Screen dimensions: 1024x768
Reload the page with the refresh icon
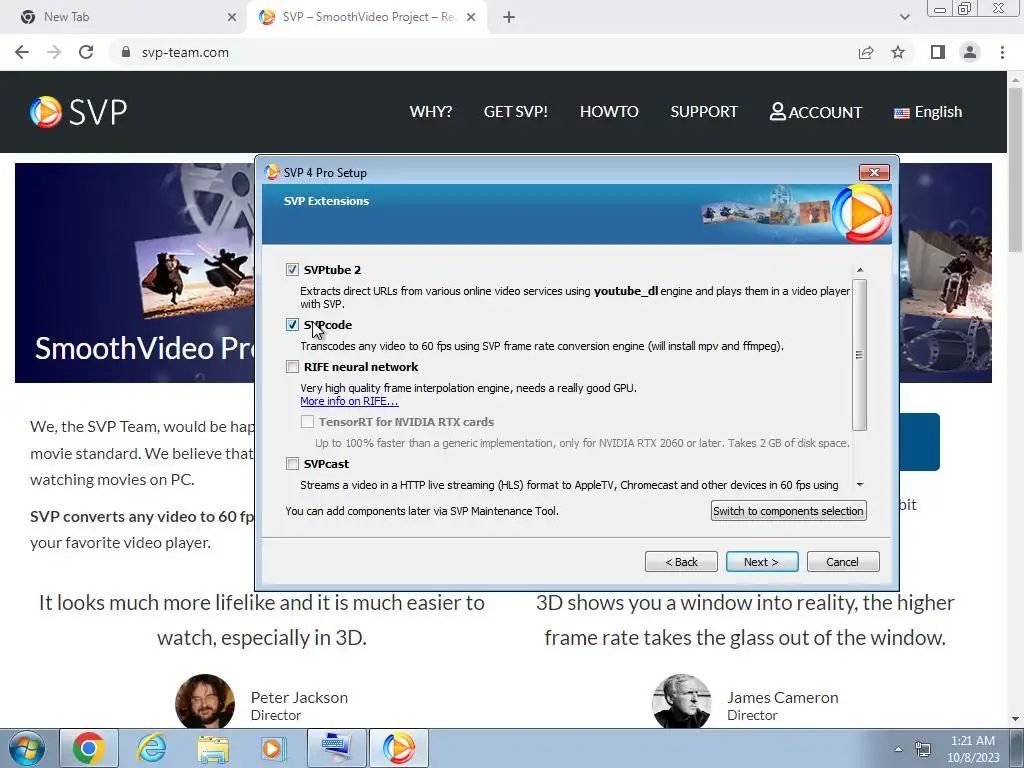coord(86,52)
